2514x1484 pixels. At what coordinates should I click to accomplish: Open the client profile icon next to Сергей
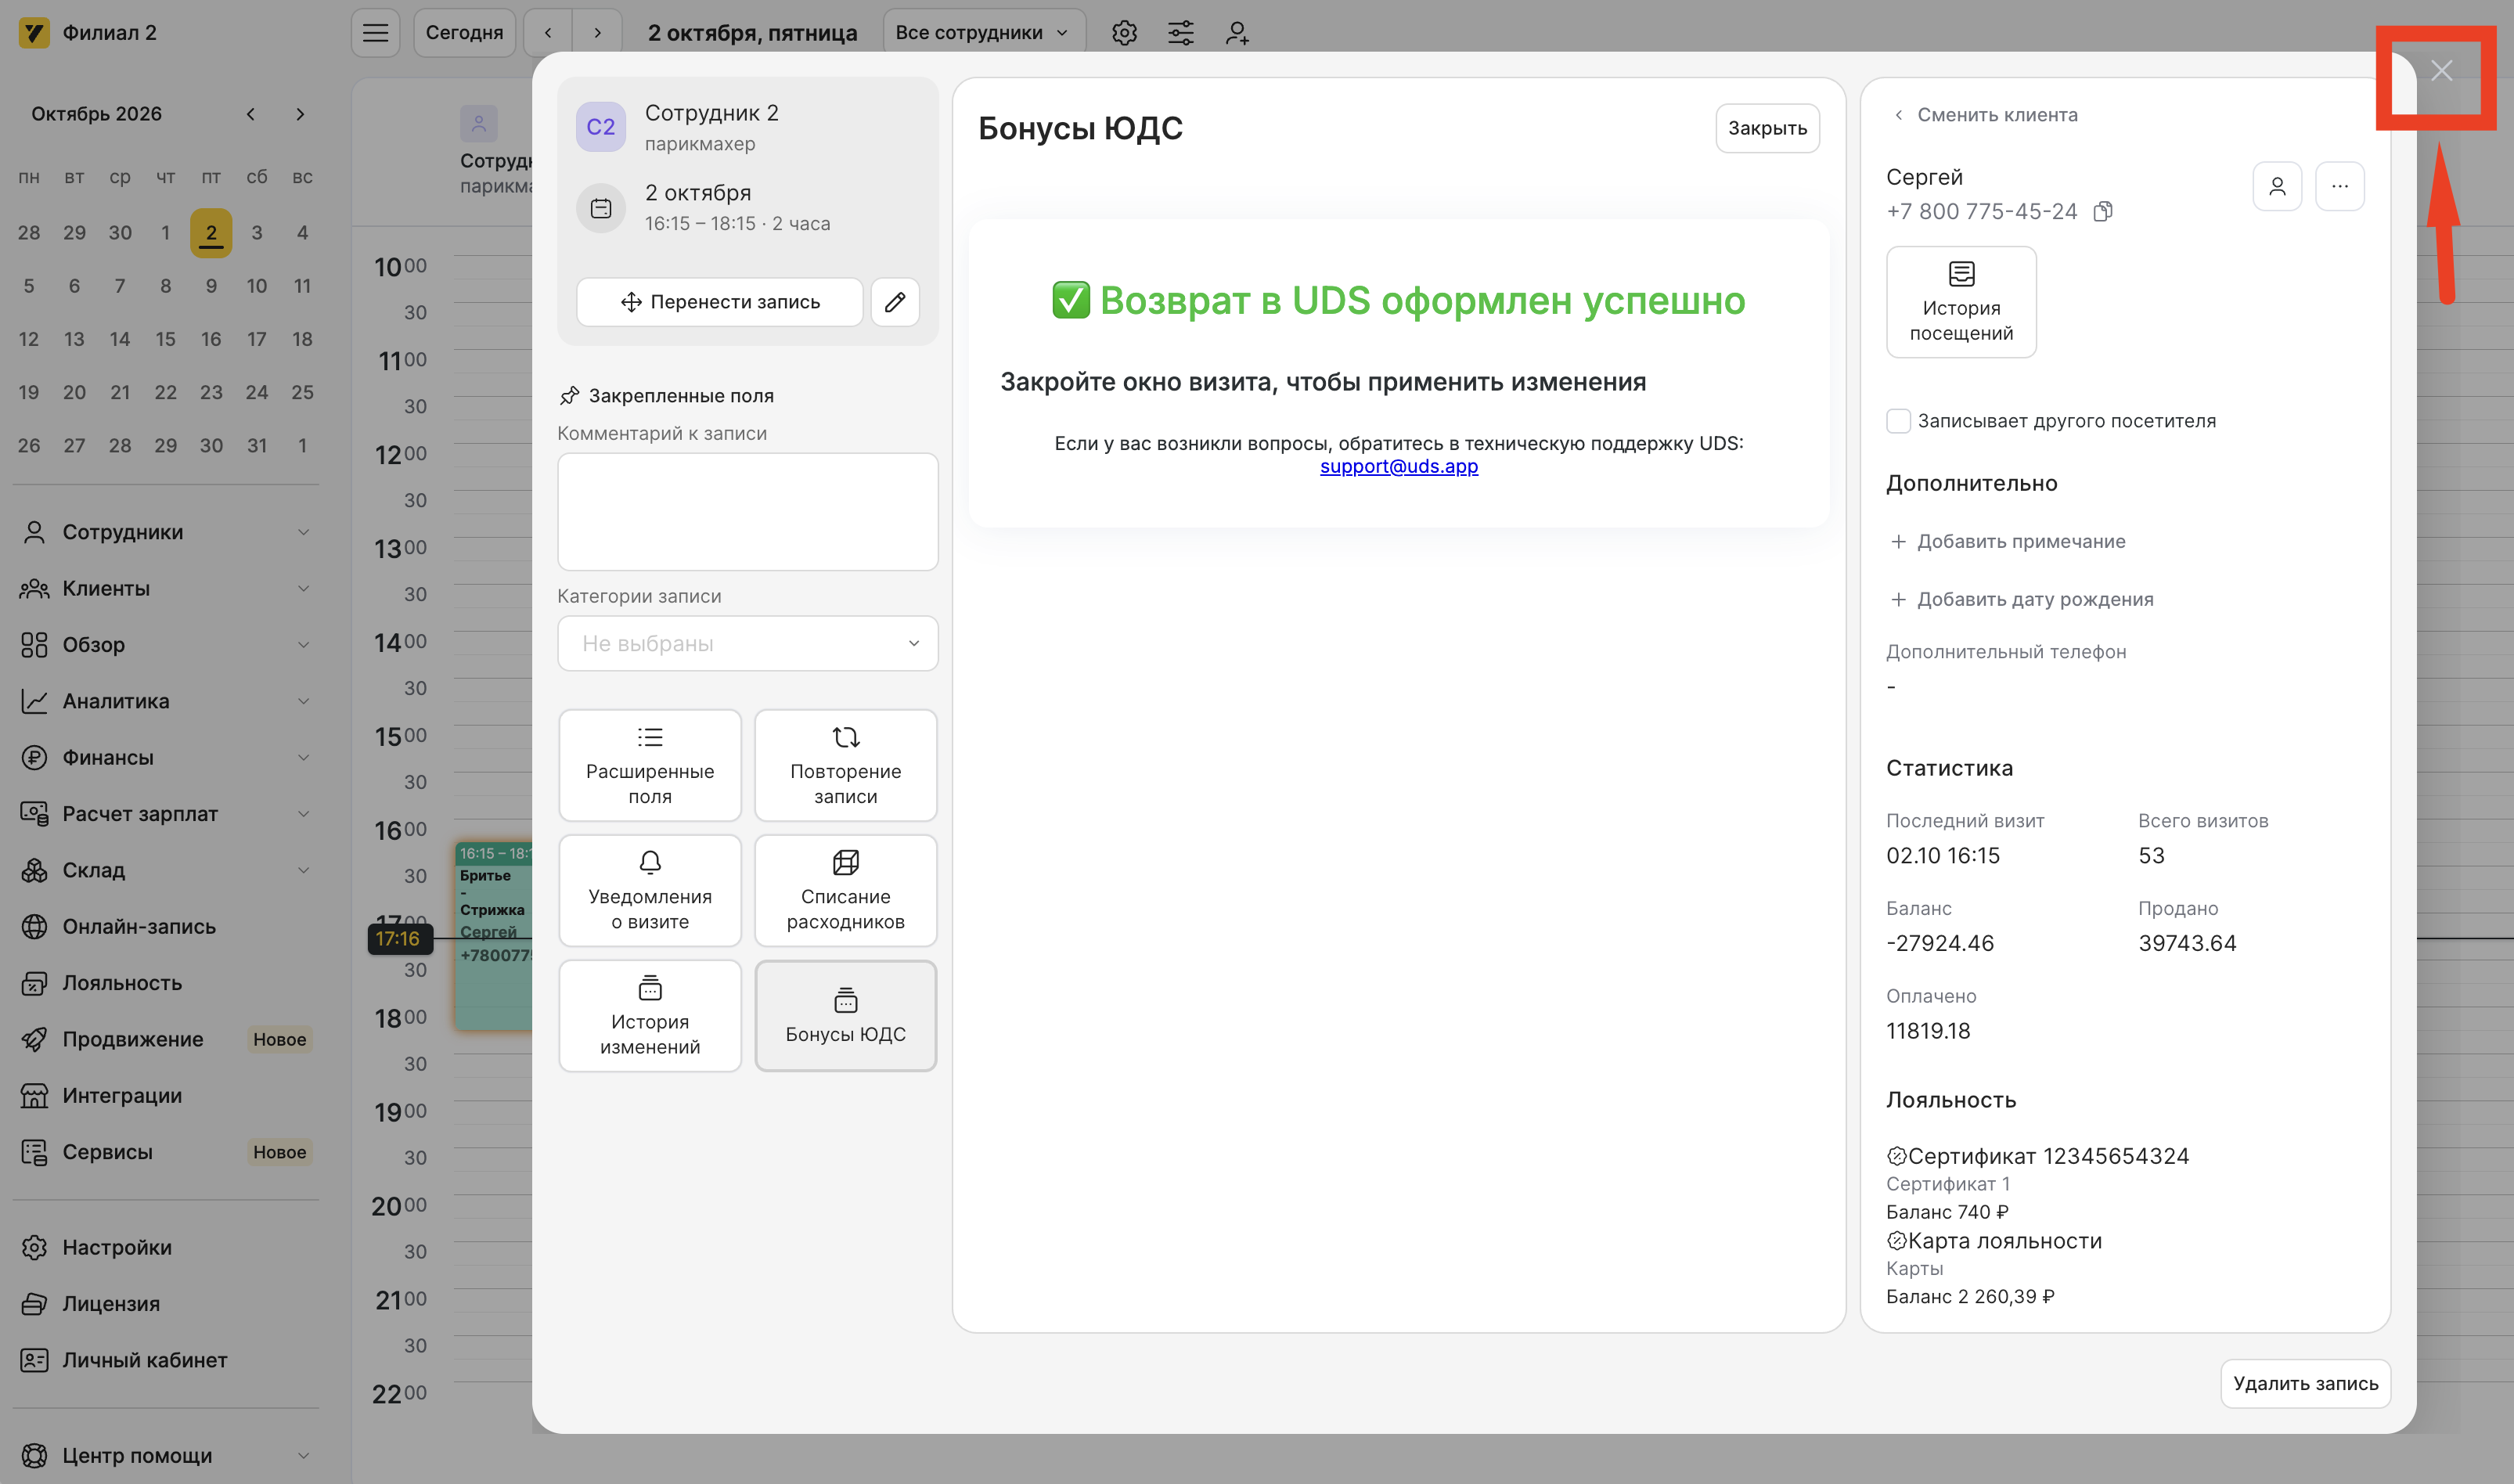(x=2277, y=186)
